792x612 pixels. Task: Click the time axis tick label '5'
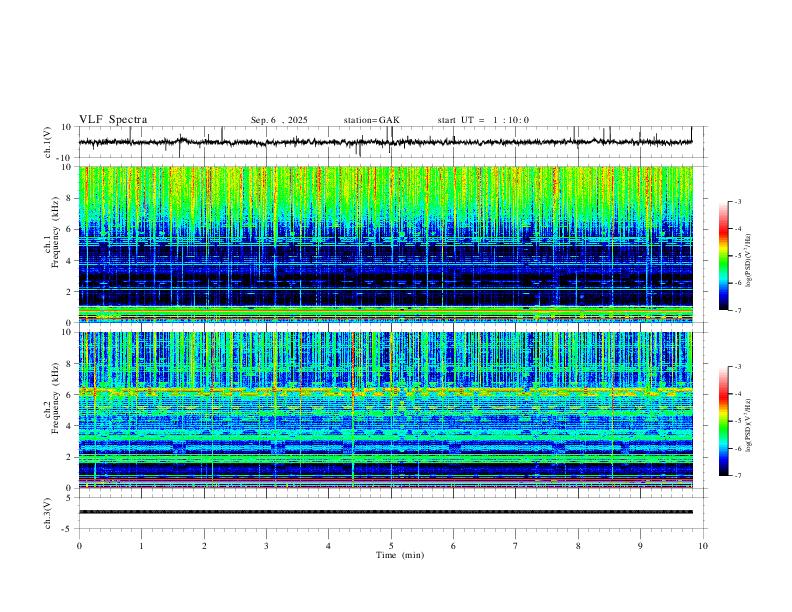(x=391, y=546)
